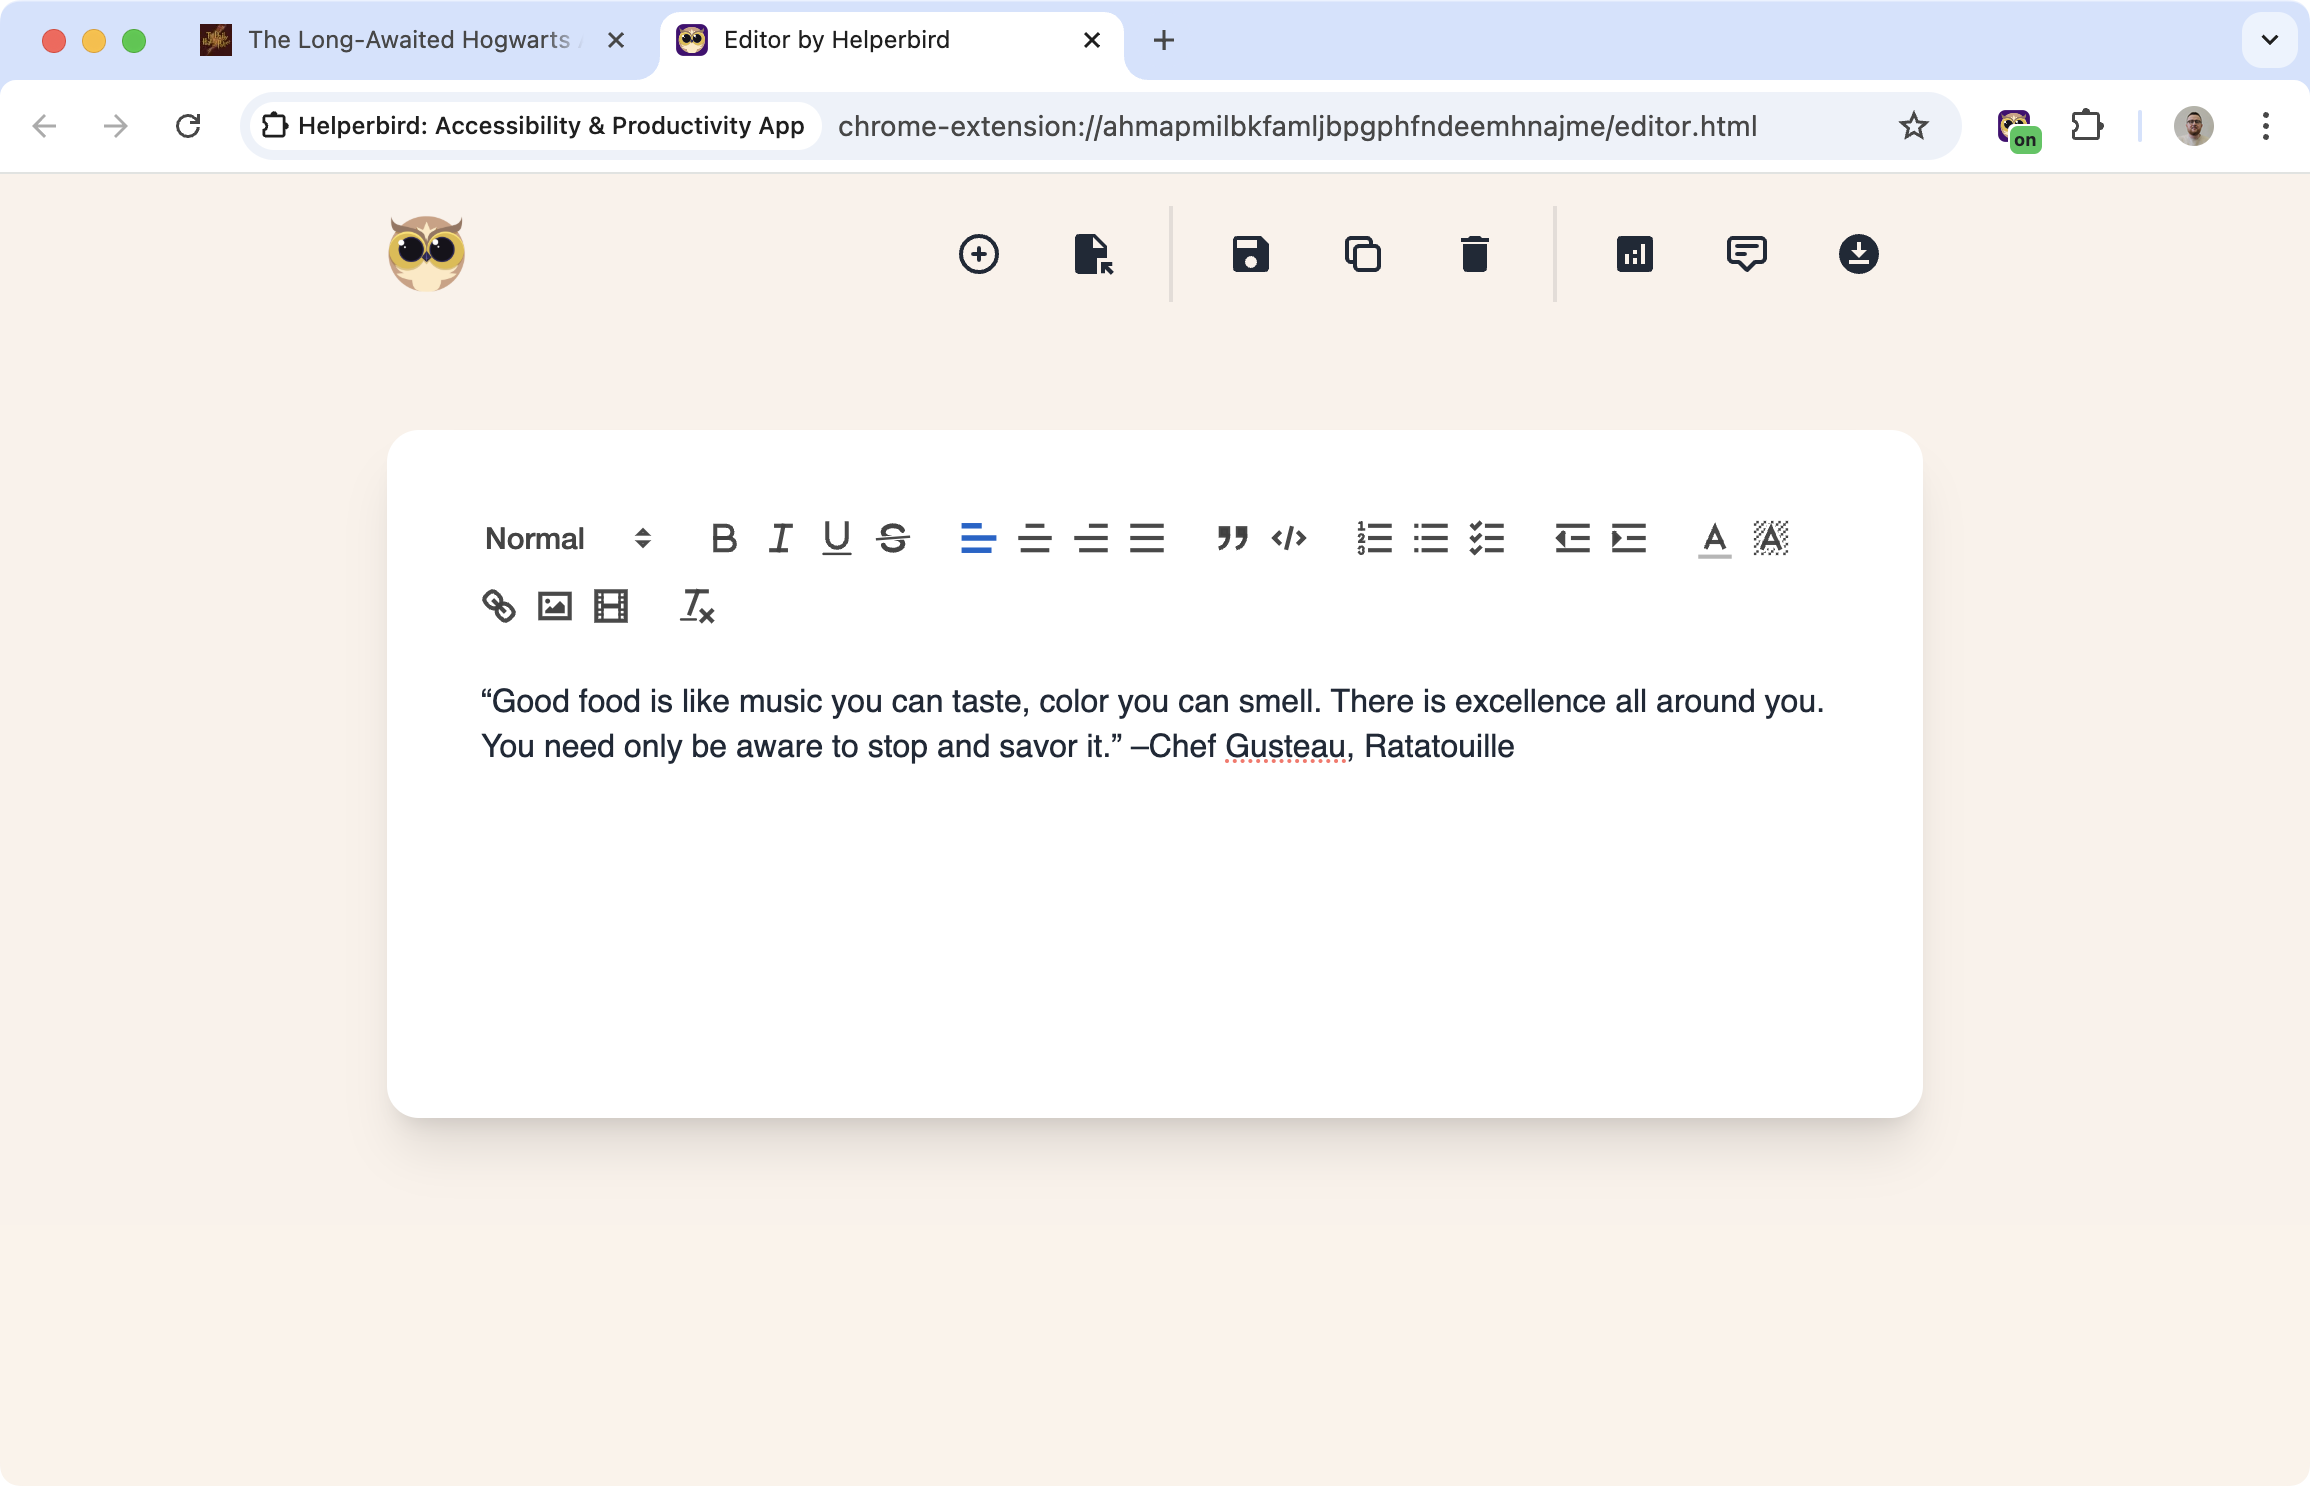Open the insert image tool

[553, 606]
